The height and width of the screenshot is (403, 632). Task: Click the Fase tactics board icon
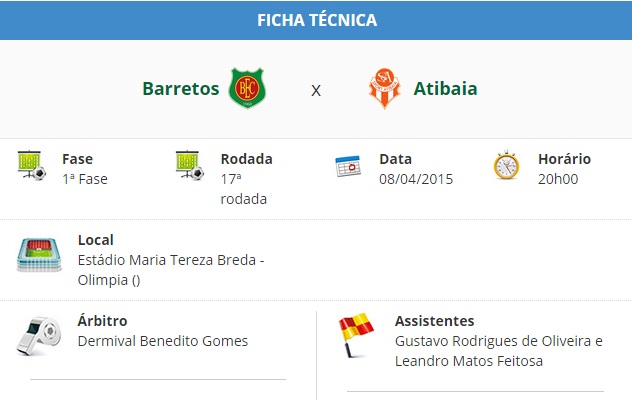click(x=32, y=165)
